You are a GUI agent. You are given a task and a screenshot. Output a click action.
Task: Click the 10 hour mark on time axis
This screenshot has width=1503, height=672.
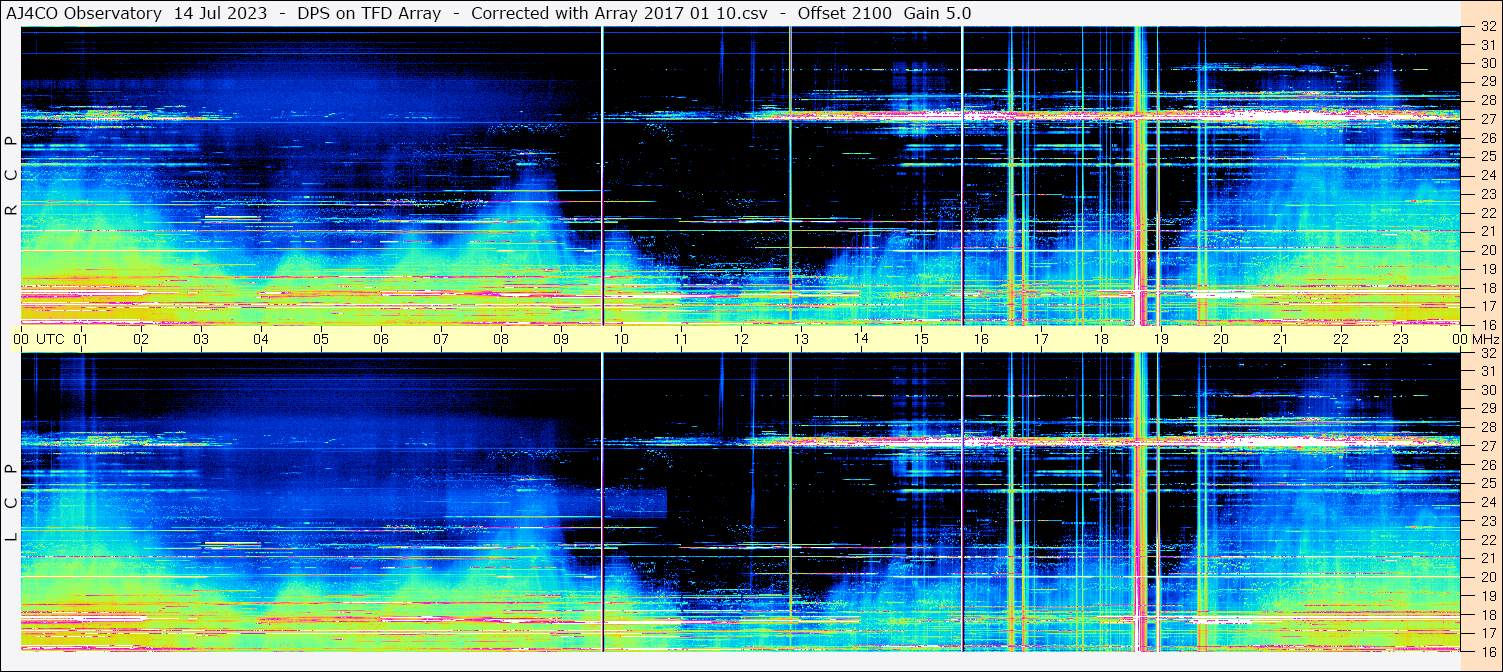pyautogui.click(x=621, y=339)
